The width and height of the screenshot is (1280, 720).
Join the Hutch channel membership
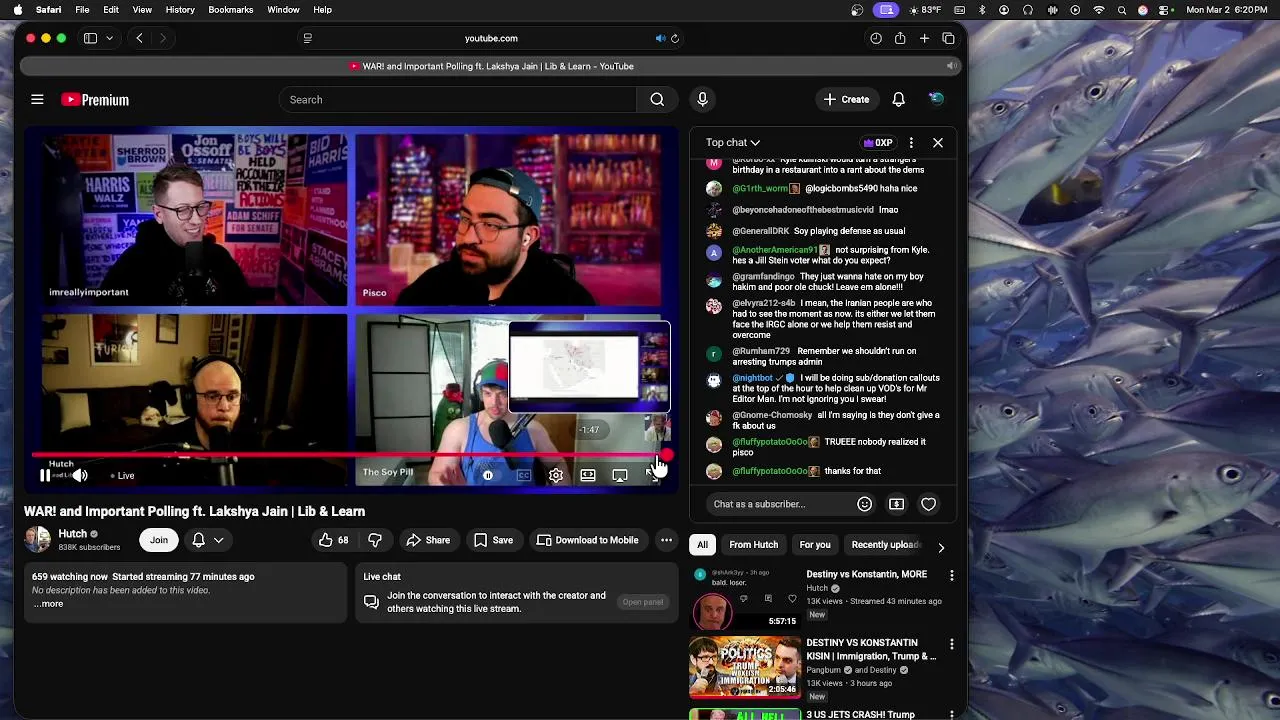[x=159, y=540]
